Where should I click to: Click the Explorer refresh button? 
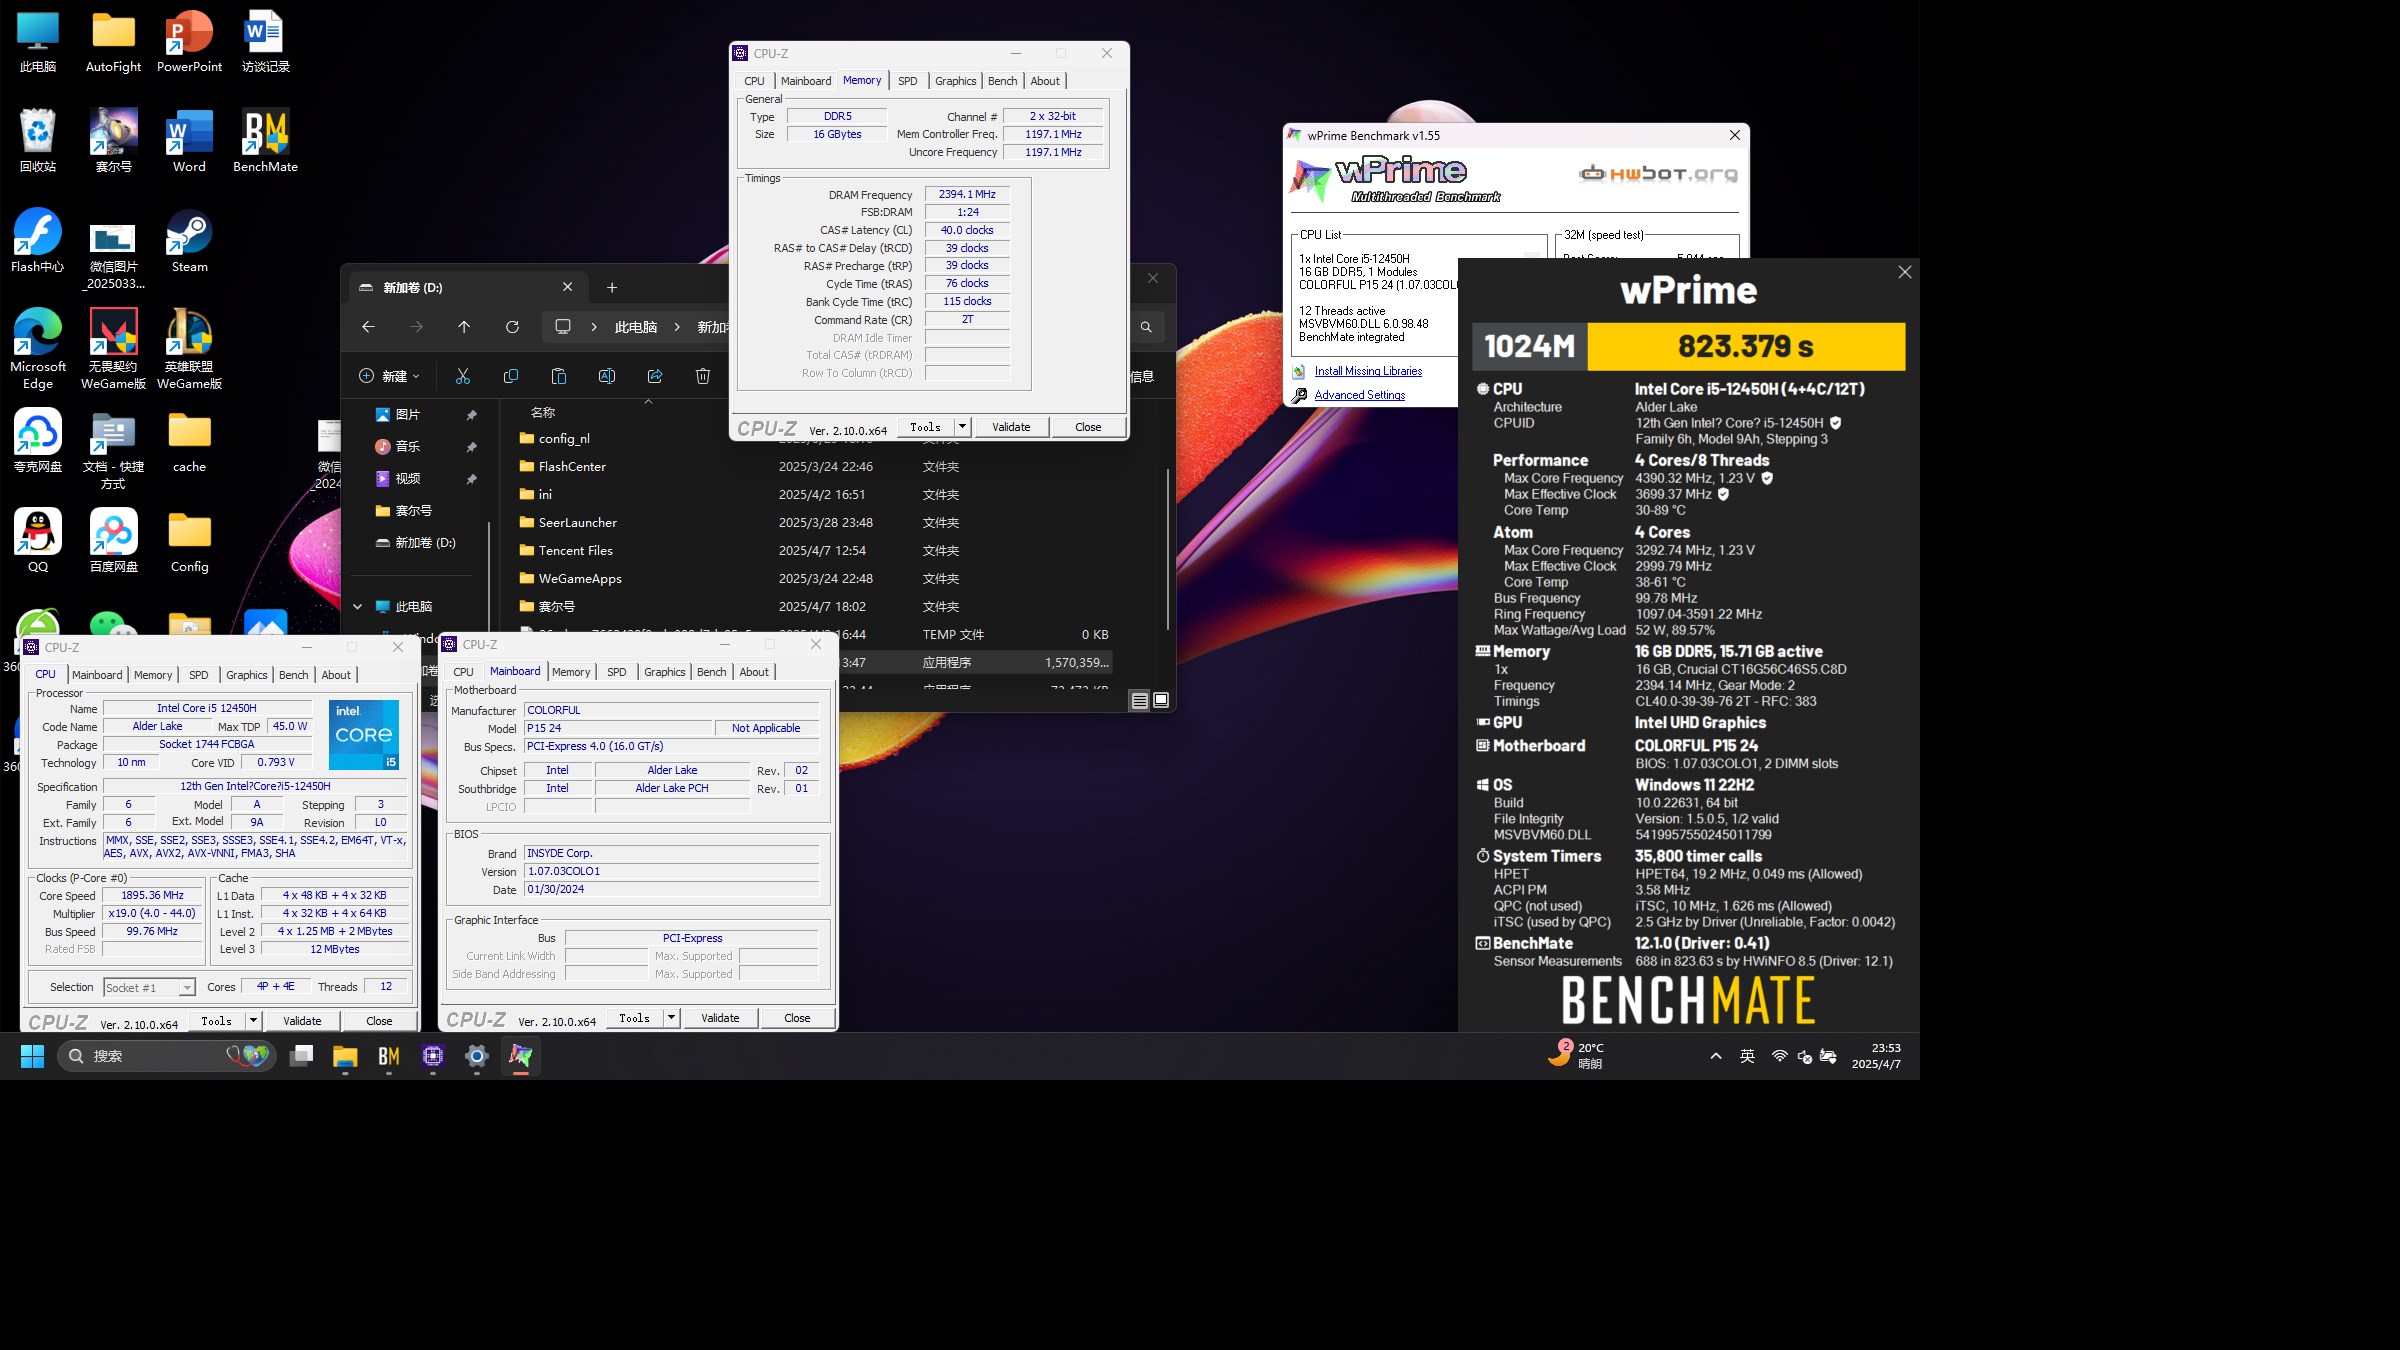pos(512,327)
